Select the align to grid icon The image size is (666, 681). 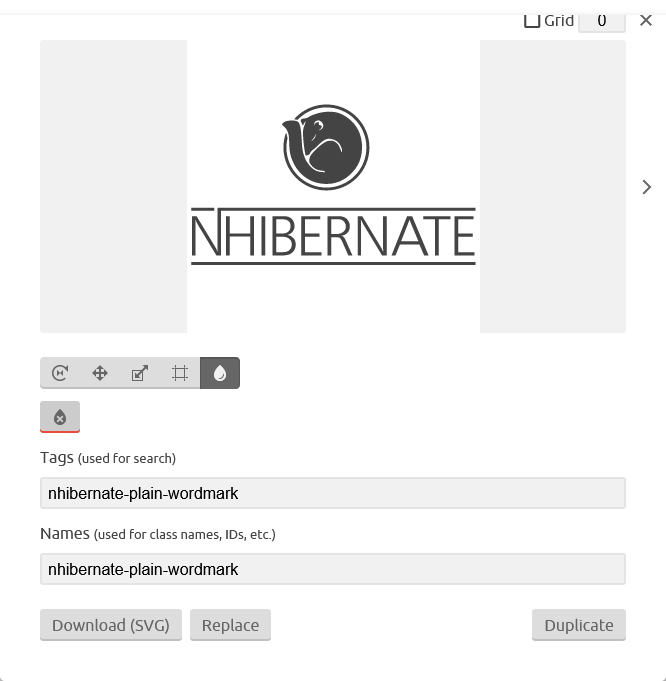pos(180,373)
